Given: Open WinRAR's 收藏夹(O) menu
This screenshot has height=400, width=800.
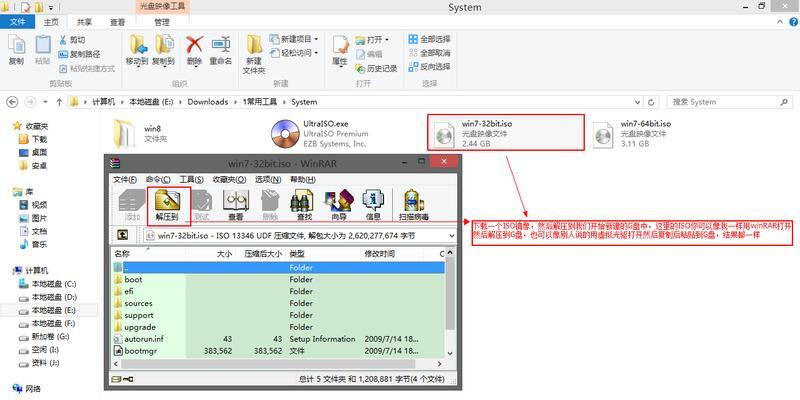Looking at the screenshot, I should (x=229, y=180).
